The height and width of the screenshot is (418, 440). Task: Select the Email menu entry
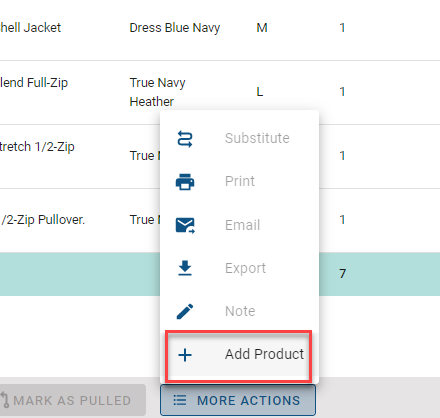coord(239,225)
